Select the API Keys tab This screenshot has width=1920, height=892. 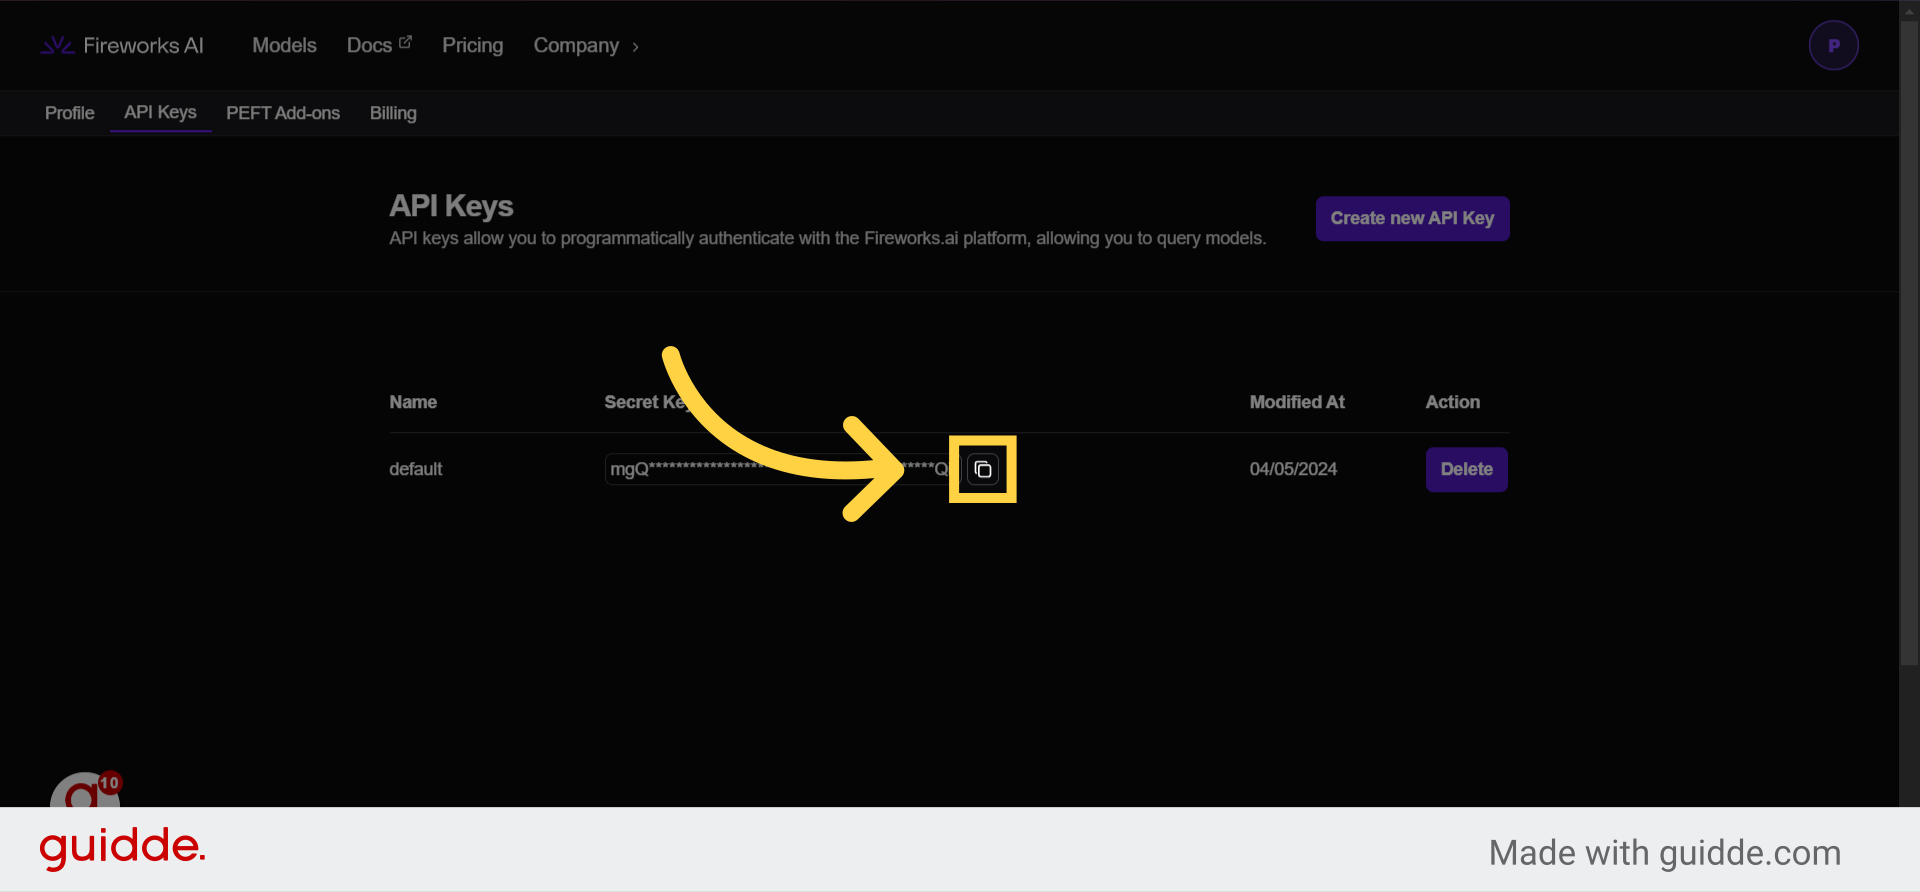point(160,113)
